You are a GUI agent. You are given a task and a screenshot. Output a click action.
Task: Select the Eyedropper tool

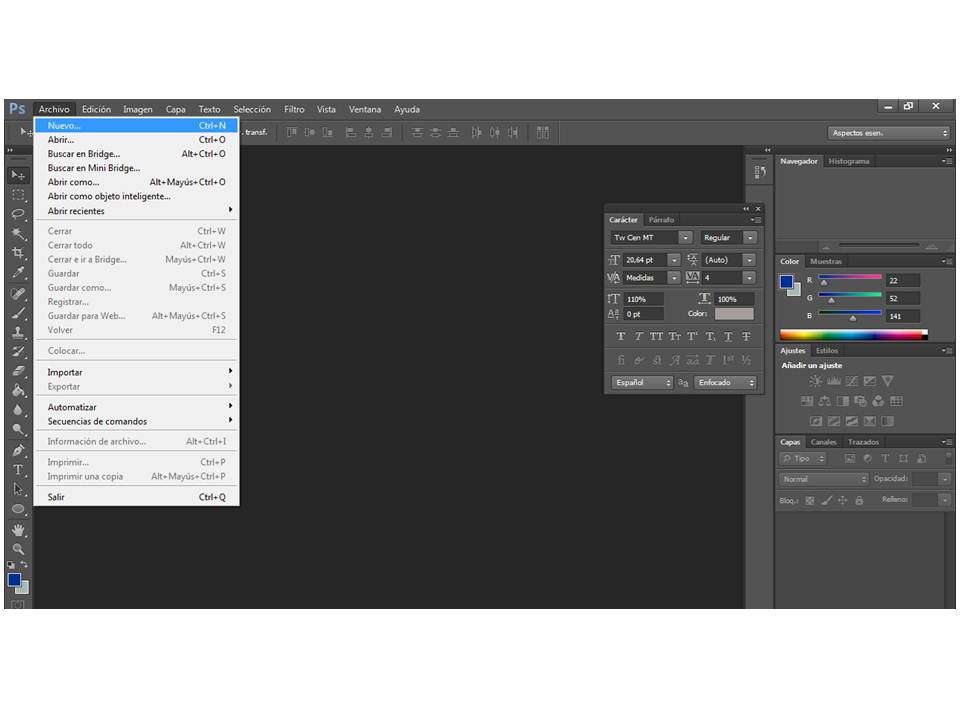click(x=18, y=272)
